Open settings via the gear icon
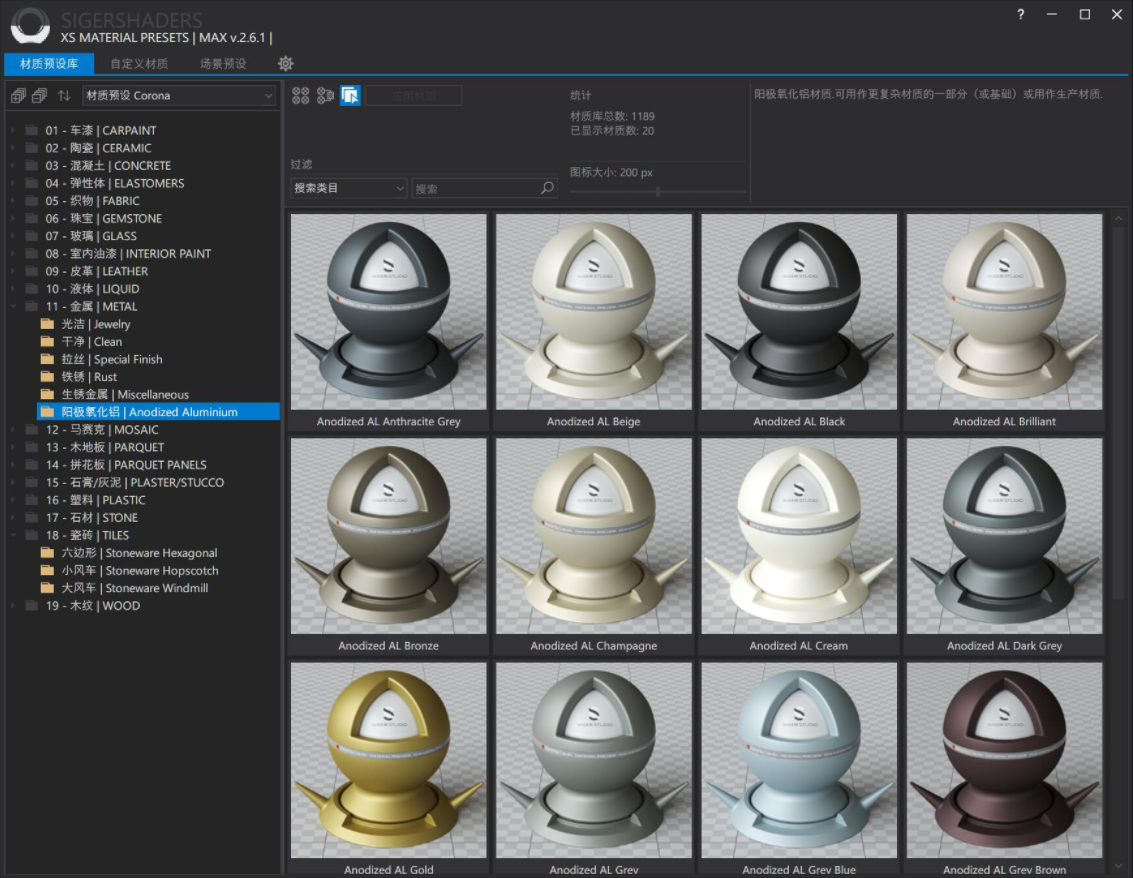The image size is (1134, 878). (286, 64)
